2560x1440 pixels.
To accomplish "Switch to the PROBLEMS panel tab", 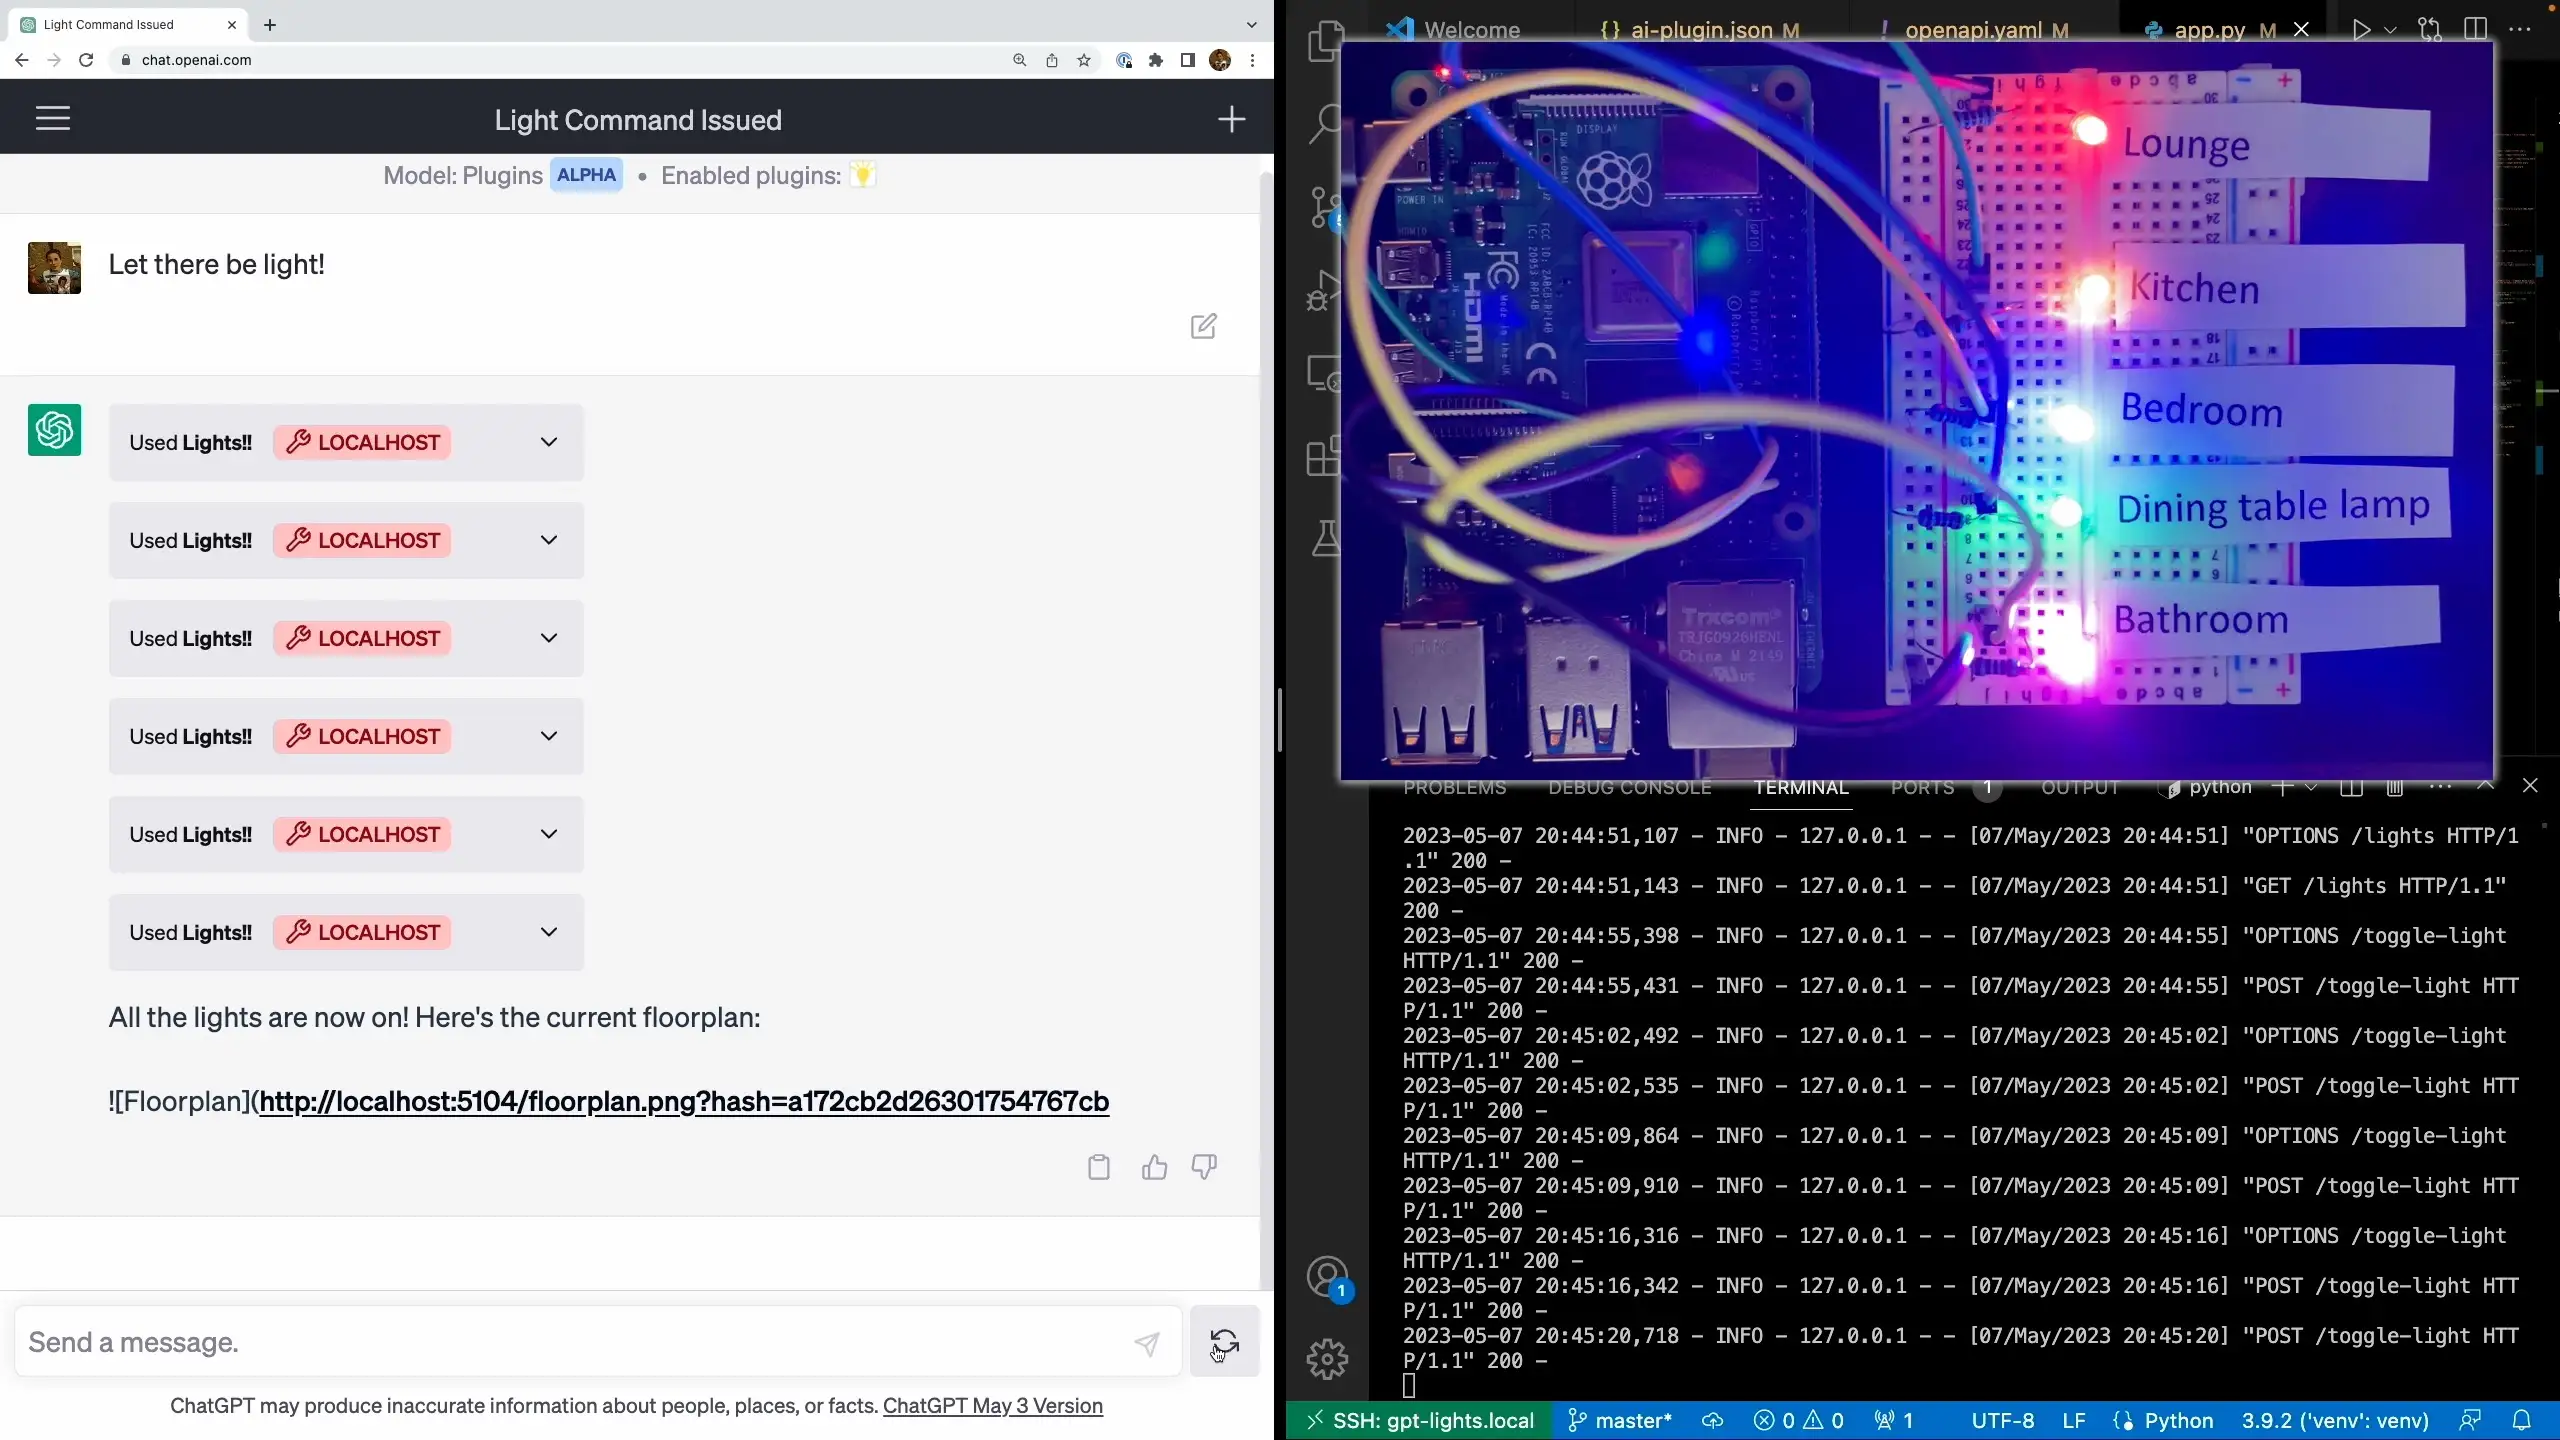I will [1454, 788].
